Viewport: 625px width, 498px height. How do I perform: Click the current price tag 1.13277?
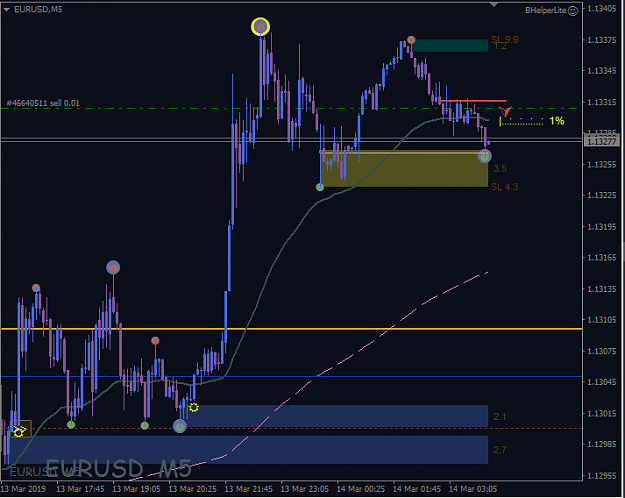coord(601,141)
